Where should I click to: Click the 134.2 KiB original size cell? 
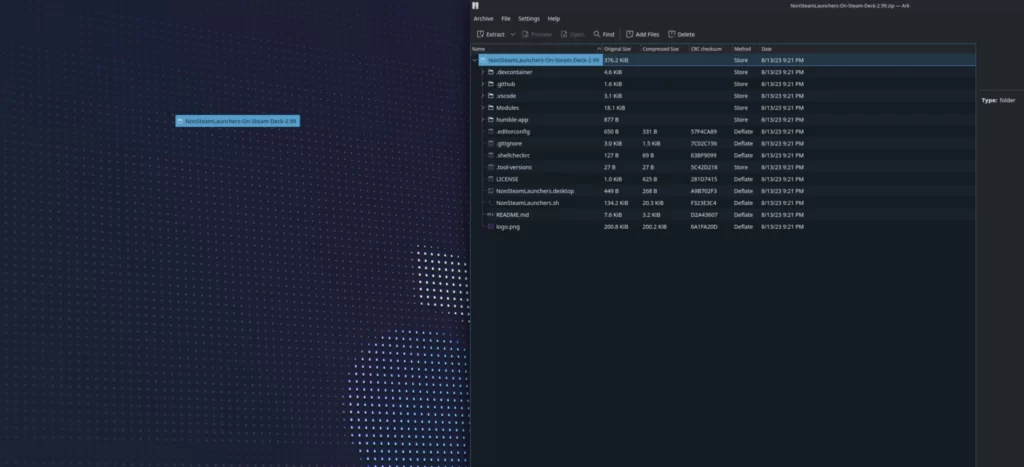[616, 203]
